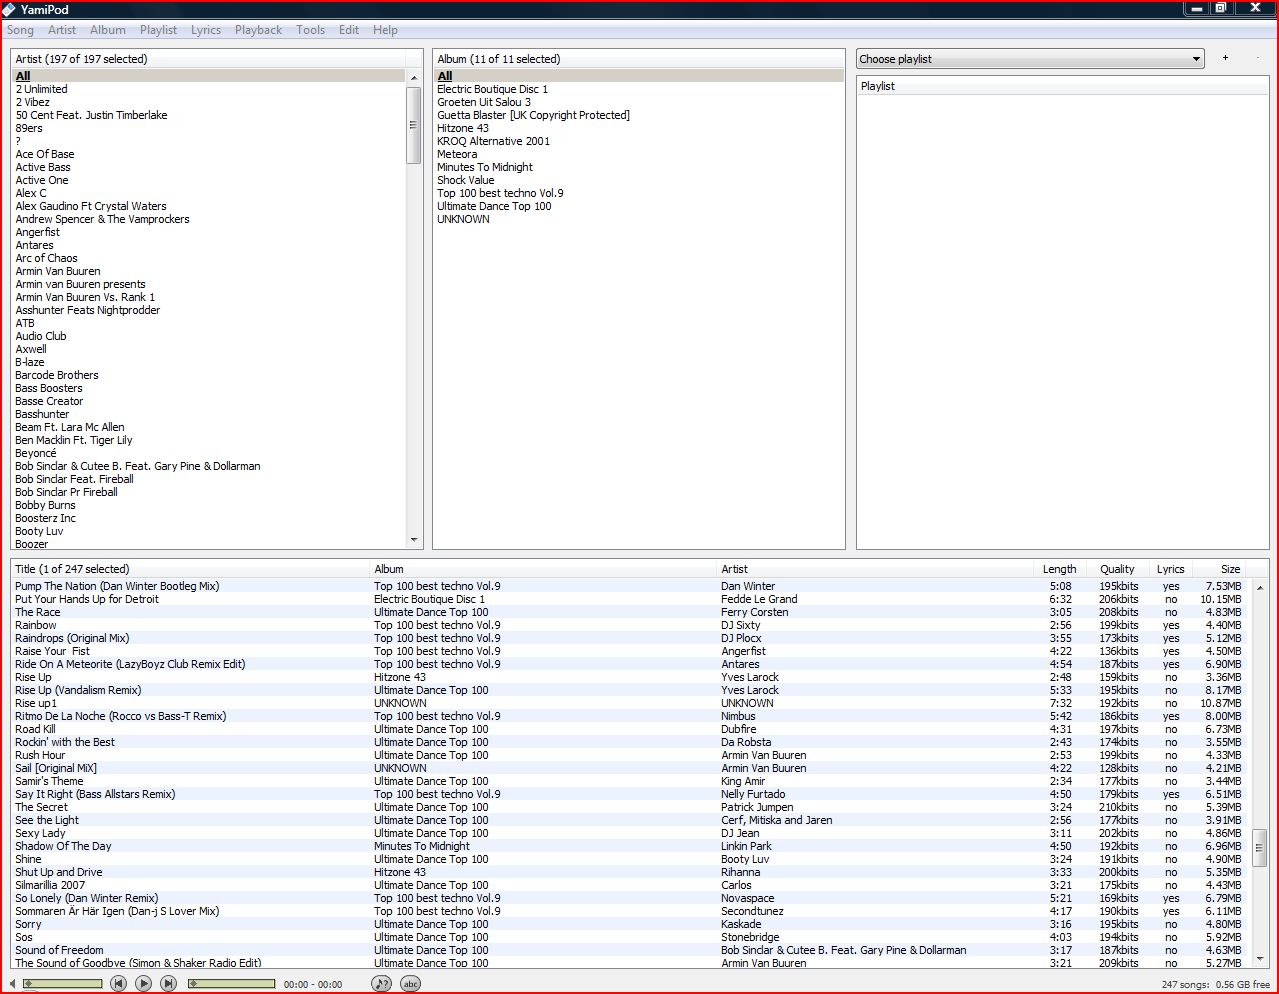Click the abc lyrics icon
1279x994 pixels.
[410, 984]
